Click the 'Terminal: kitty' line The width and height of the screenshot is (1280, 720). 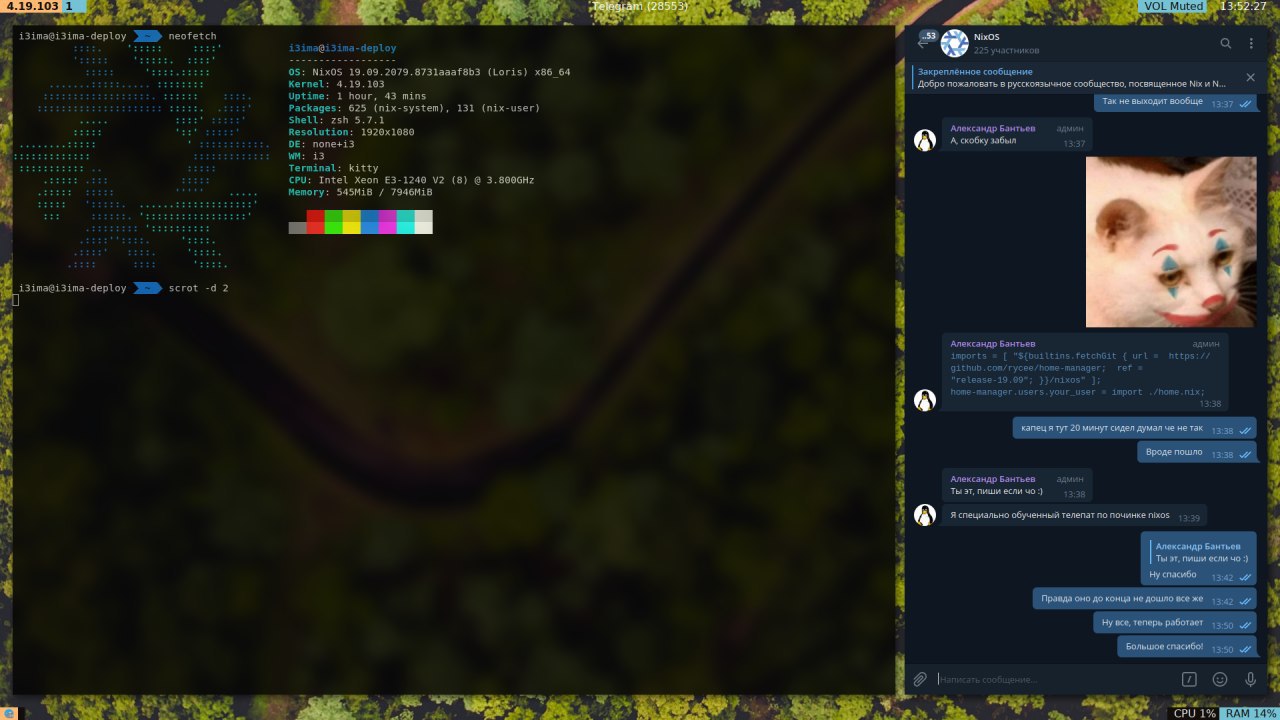pos(333,168)
